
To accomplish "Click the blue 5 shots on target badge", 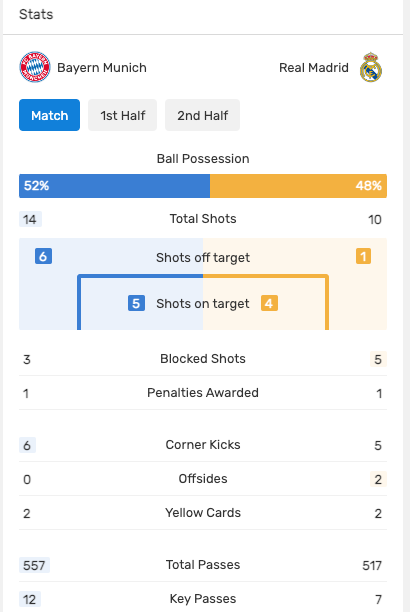I will tap(136, 303).
